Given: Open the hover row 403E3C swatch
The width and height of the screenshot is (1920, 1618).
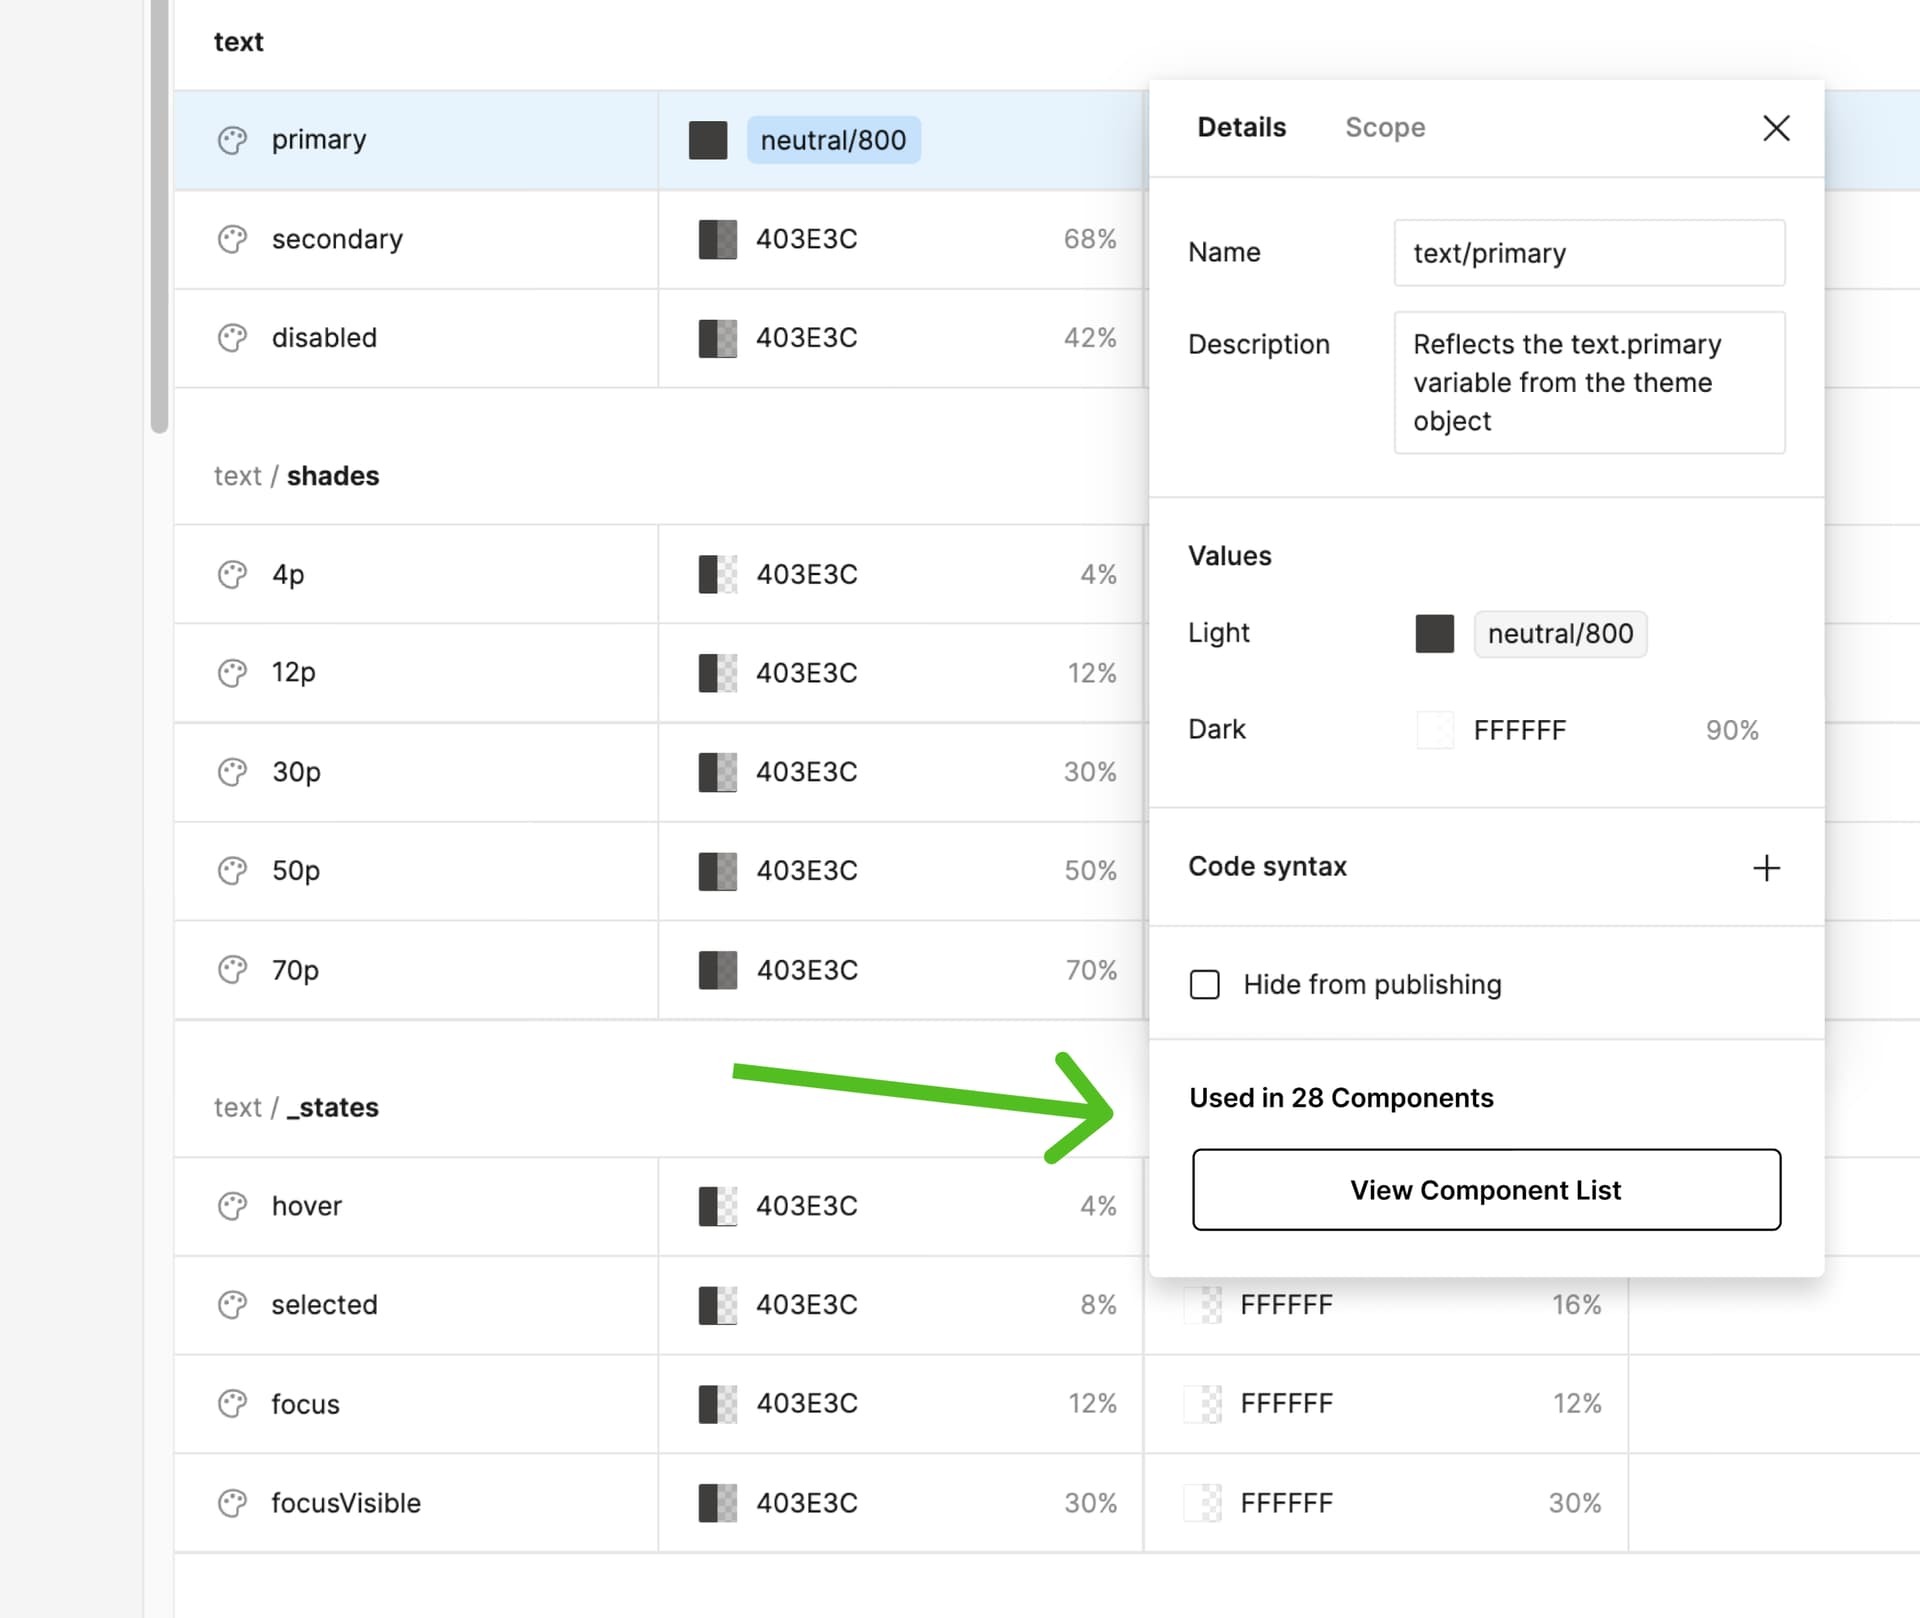Looking at the screenshot, I should [x=717, y=1206].
